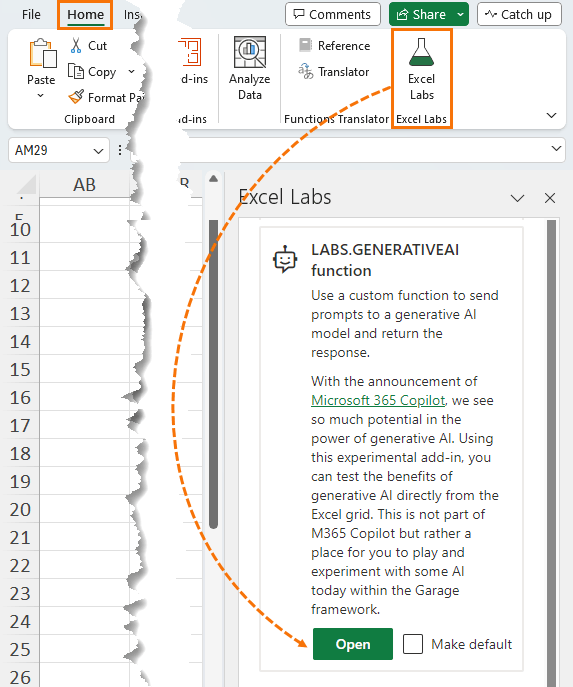Image resolution: width=573 pixels, height=687 pixels.
Task: Click the generative AI robot icon
Action: 285,259
